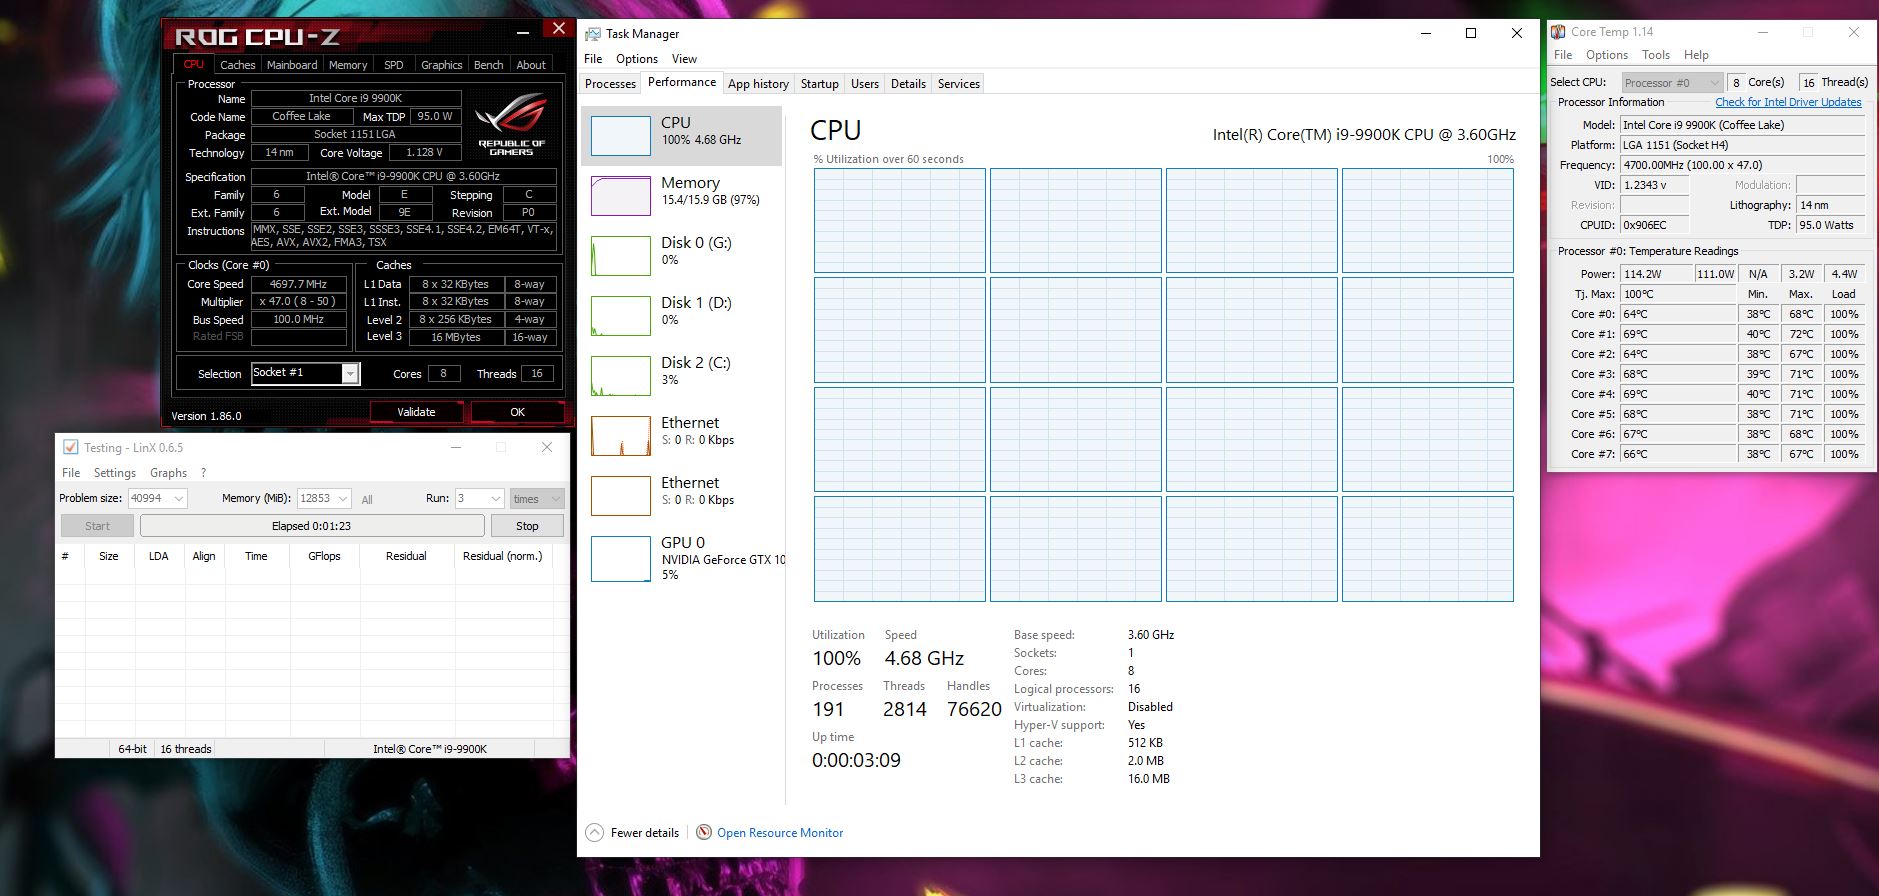Click the Frequency field showing 4700.00MHz

click(x=1742, y=165)
